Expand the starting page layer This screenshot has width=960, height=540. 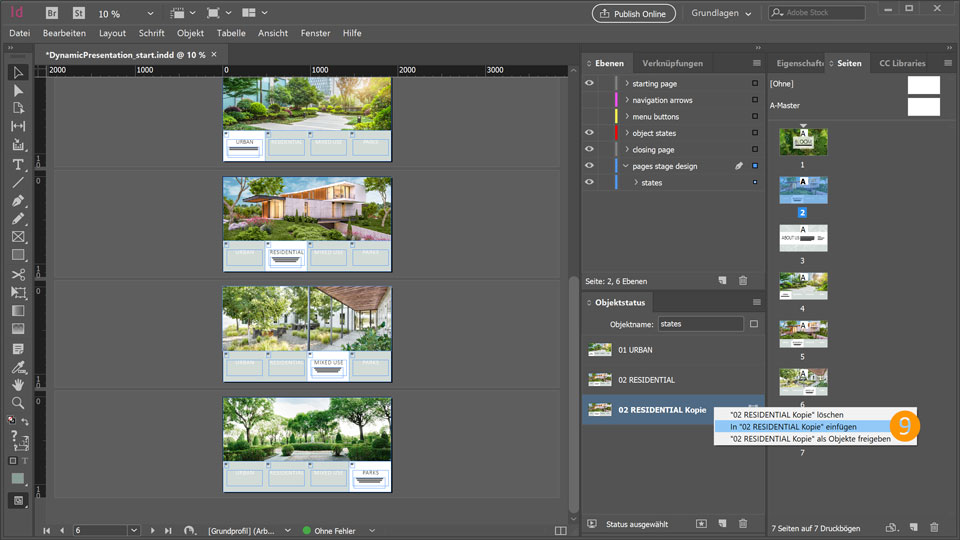tap(626, 83)
